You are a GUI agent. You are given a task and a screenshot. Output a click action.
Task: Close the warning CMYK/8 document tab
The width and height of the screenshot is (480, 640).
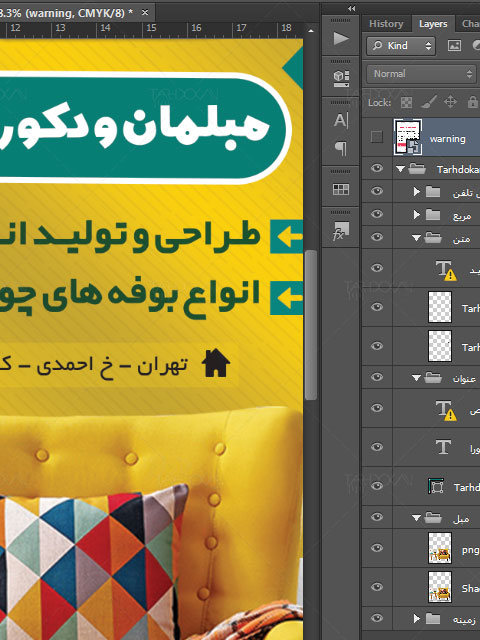coord(145,13)
